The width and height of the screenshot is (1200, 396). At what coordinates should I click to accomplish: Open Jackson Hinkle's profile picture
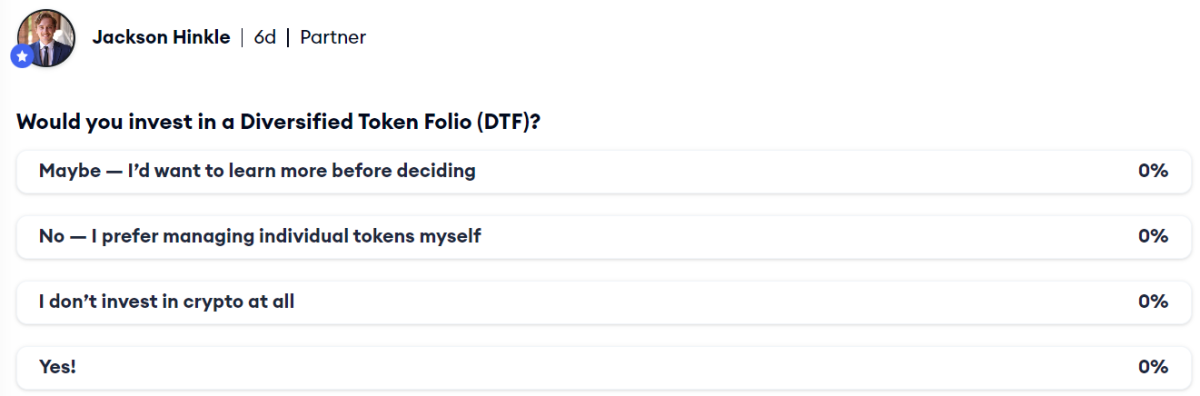(x=46, y=37)
